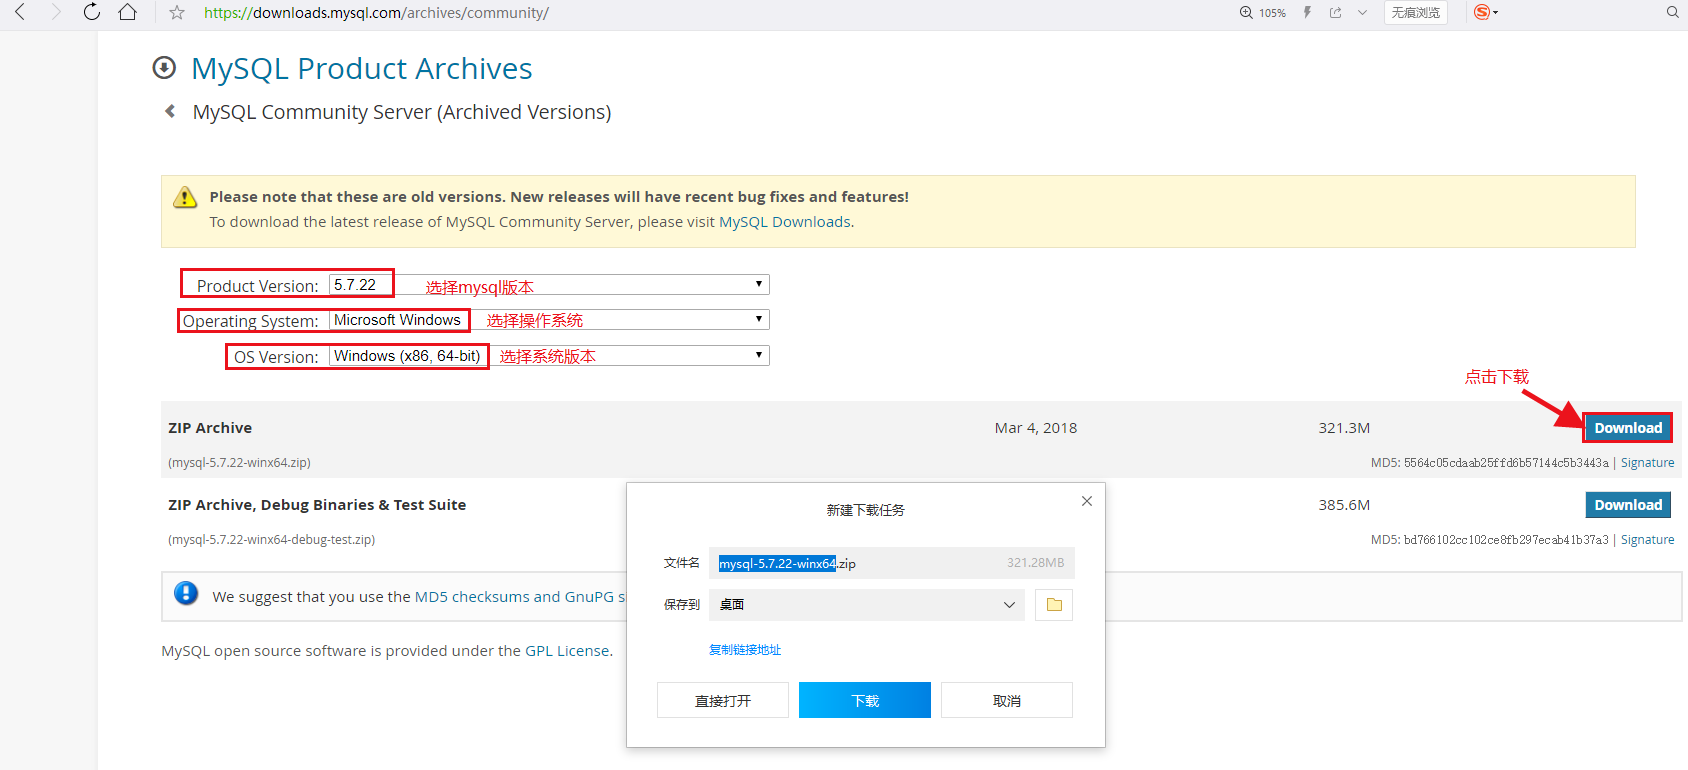Image resolution: width=1688 pixels, height=770 pixels.
Task: Click the lightning bolt speed-mode icon
Action: (x=1307, y=13)
